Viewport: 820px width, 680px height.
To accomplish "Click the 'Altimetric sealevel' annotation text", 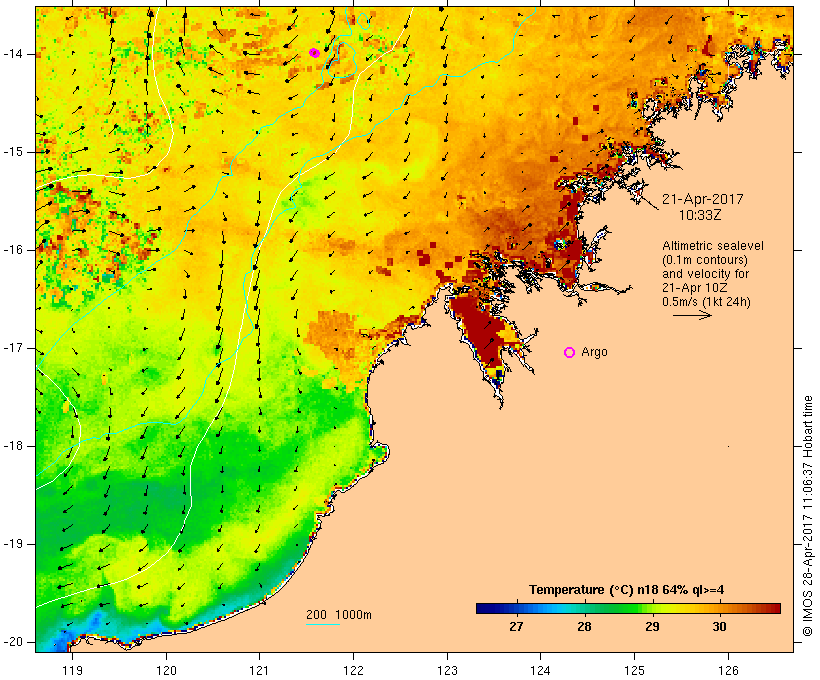I will pos(713,246).
